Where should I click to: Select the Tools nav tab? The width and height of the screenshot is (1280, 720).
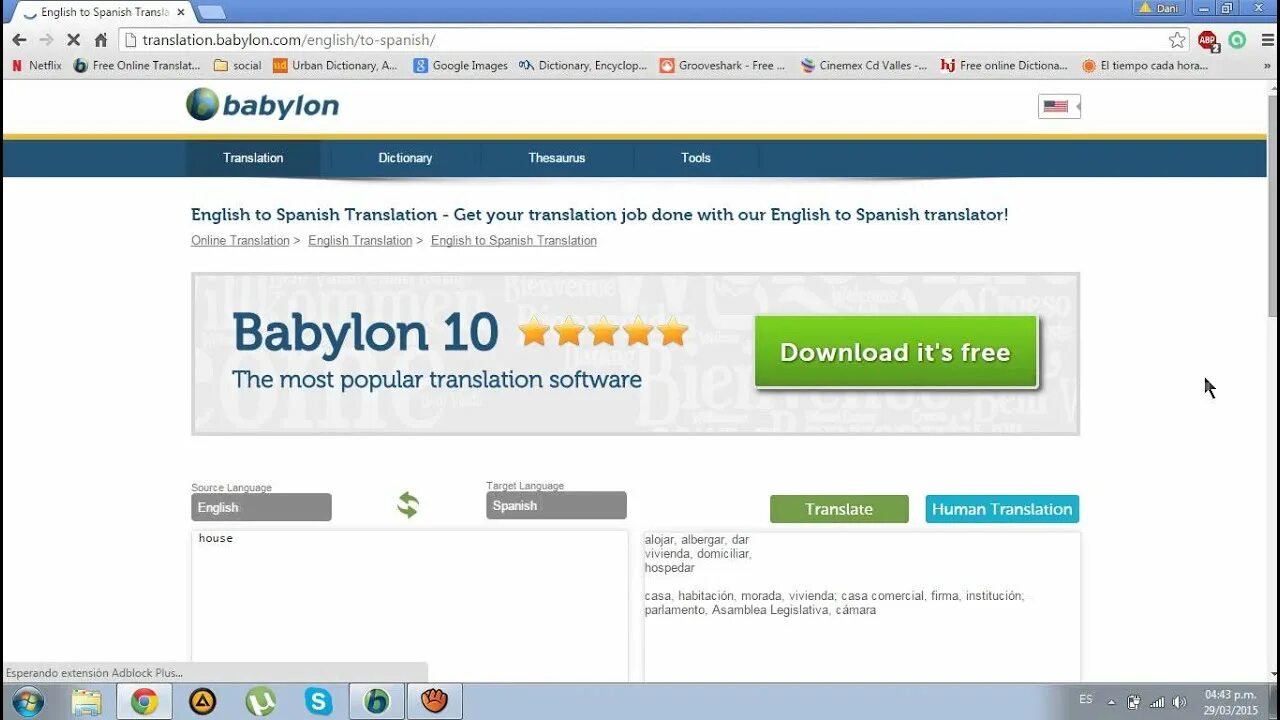(696, 158)
